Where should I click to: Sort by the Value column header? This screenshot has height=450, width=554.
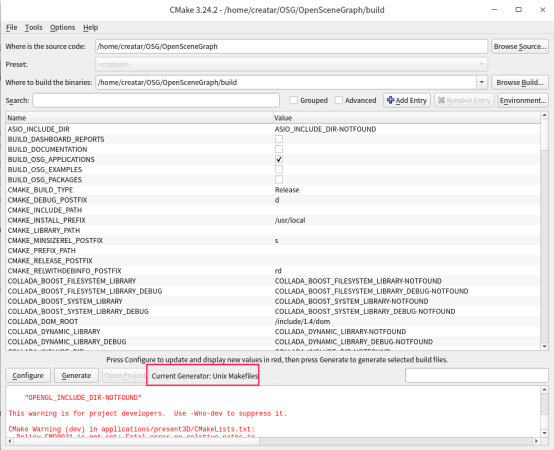click(x=406, y=118)
